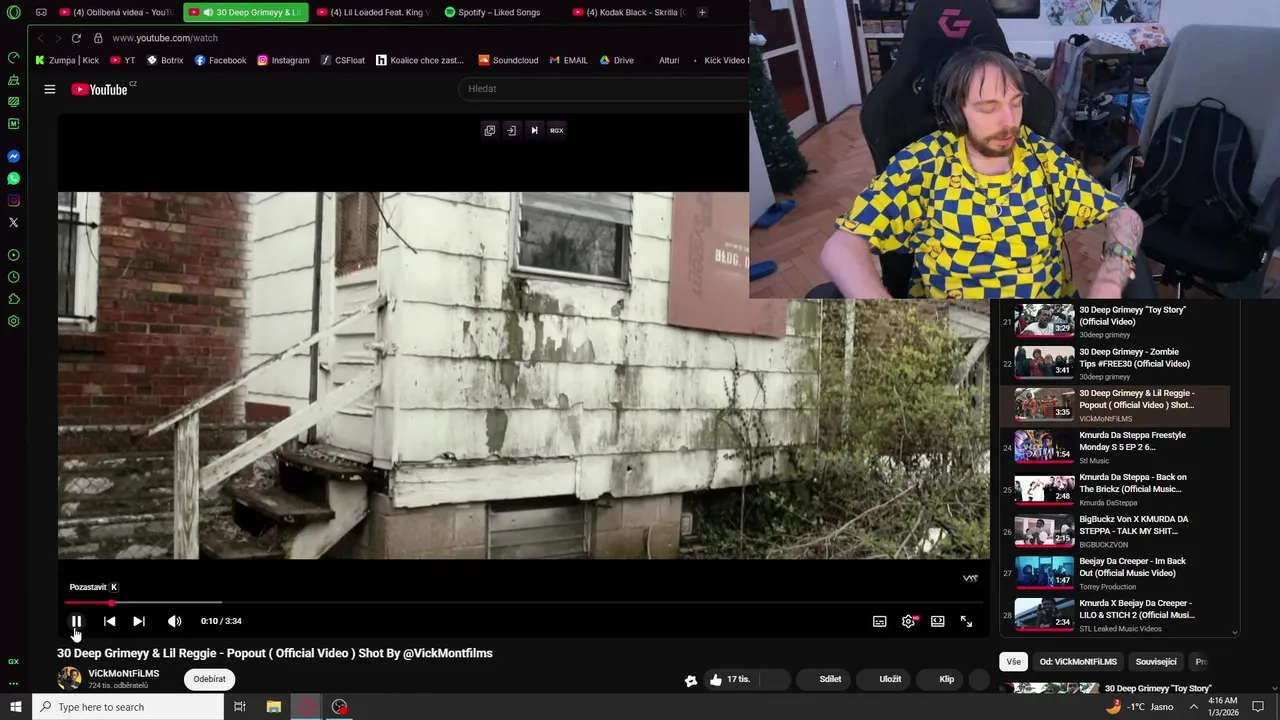Open GX Control speedometer icon
Screen dimensions: 1280x720
coord(14,57)
